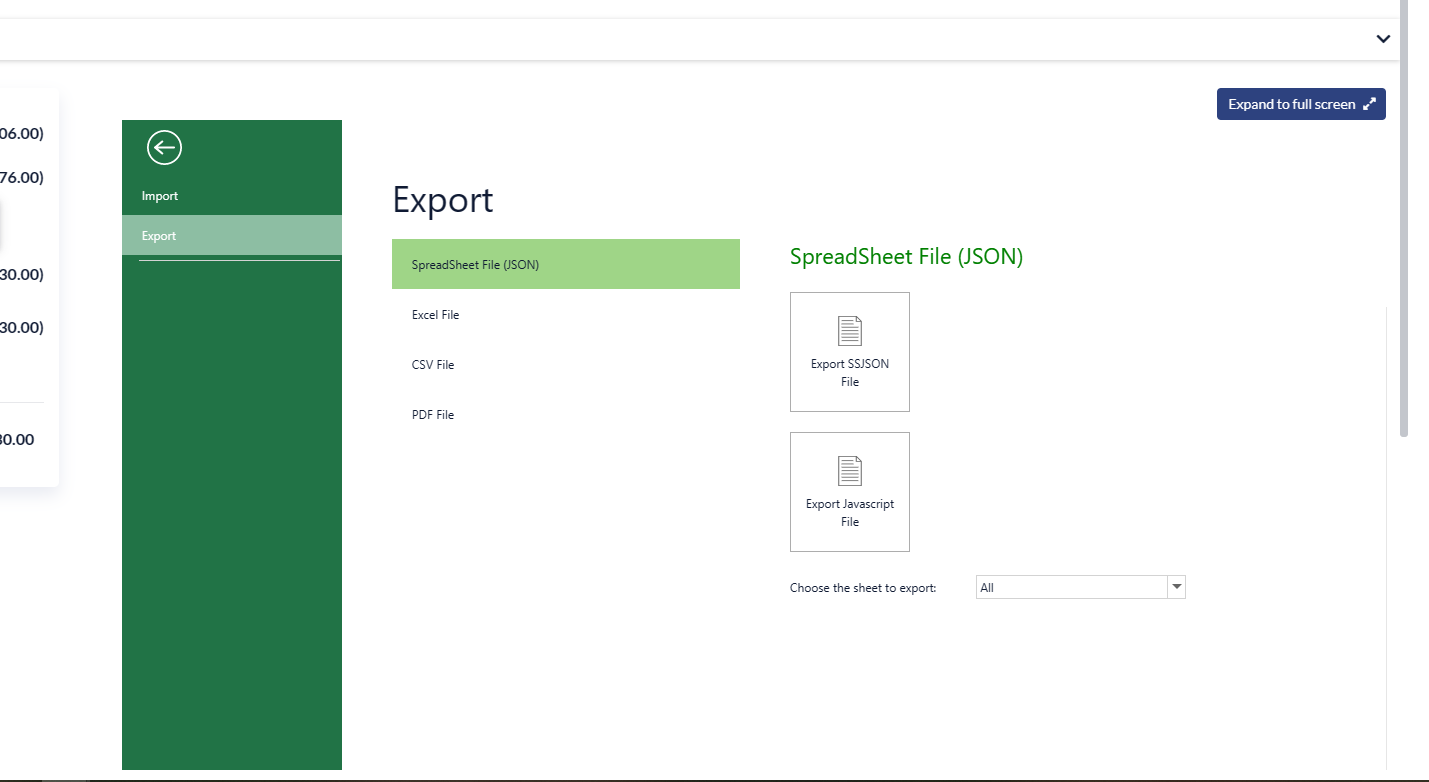Image resolution: width=1429 pixels, height=782 pixels.
Task: Click the Export SSJSON File document icon
Action: 849,330
